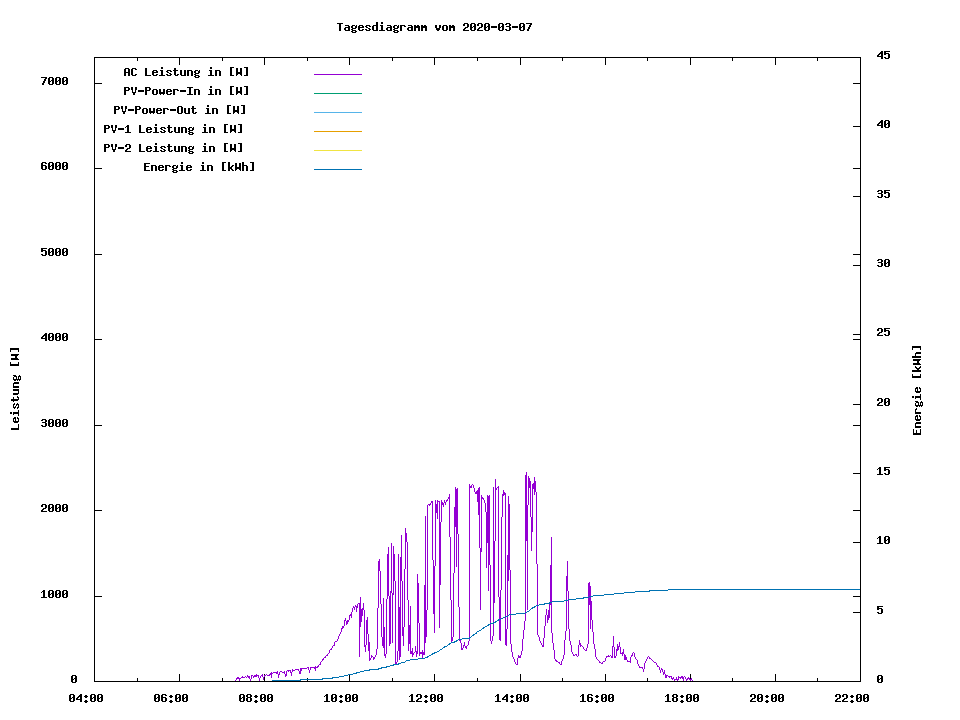Click the right axis label 'Energie [kWh]'
The width and height of the screenshot is (960, 720).
click(917, 390)
